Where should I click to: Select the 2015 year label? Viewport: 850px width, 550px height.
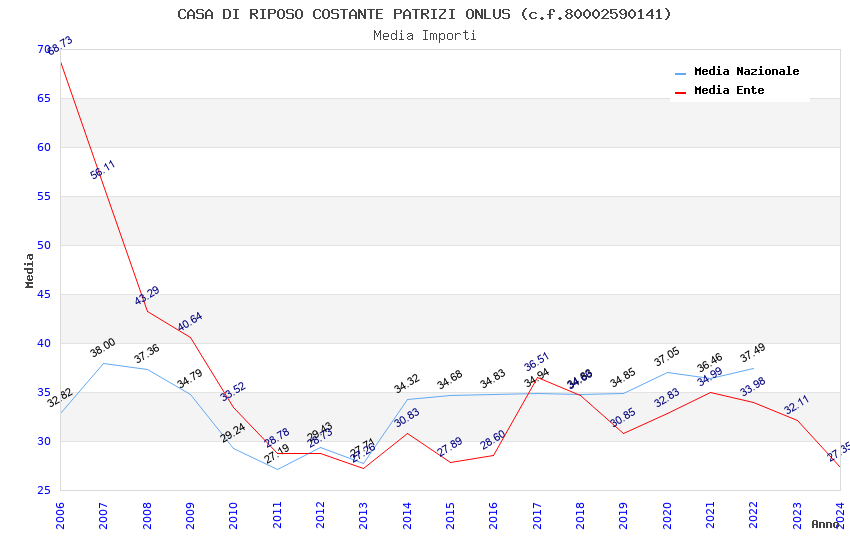pyautogui.click(x=450, y=515)
